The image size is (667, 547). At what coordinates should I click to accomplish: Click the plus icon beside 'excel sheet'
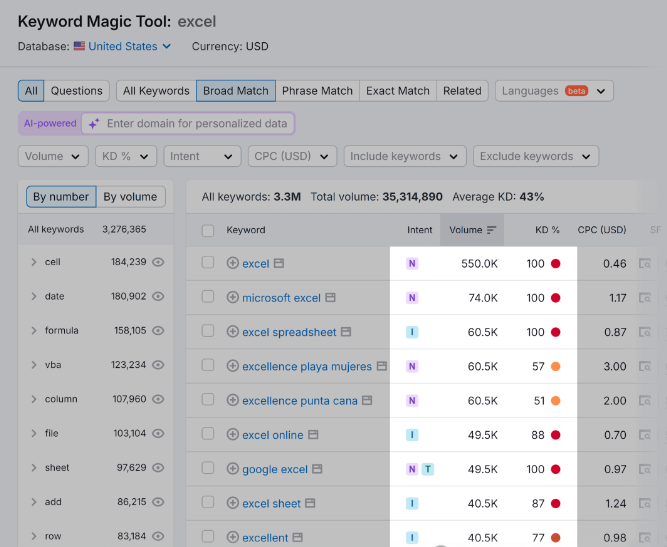pyautogui.click(x=233, y=504)
